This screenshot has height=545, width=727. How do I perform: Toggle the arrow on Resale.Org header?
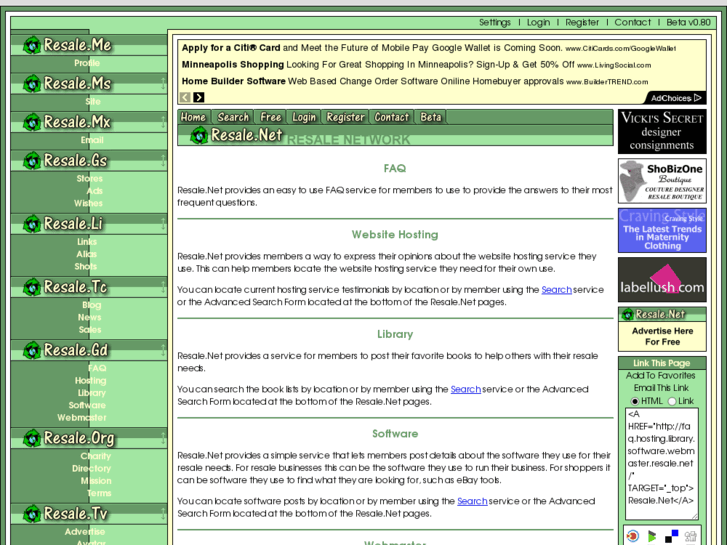tap(163, 438)
